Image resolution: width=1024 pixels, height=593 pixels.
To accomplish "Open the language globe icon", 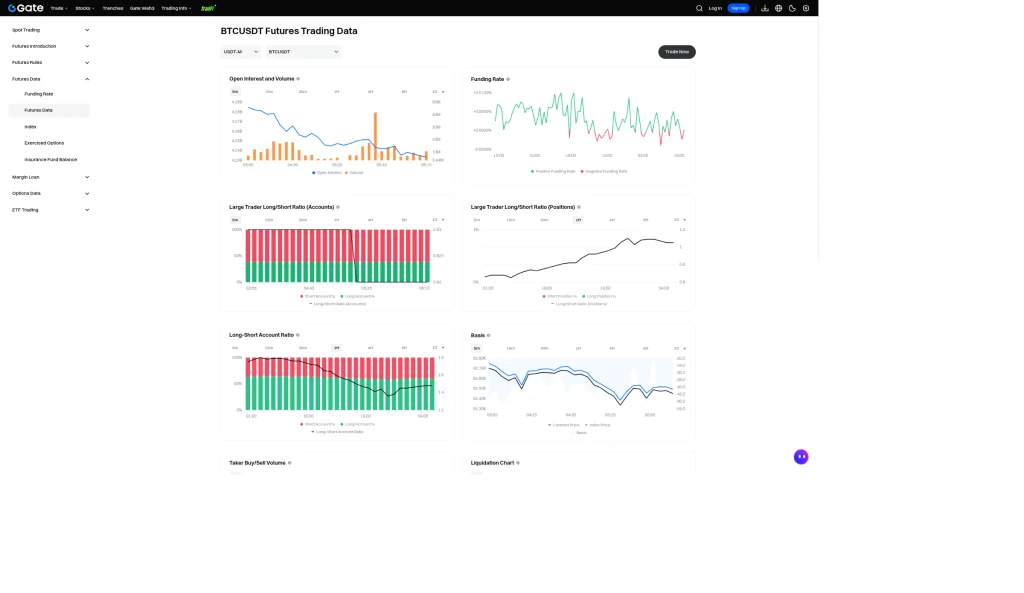I will (778, 8).
